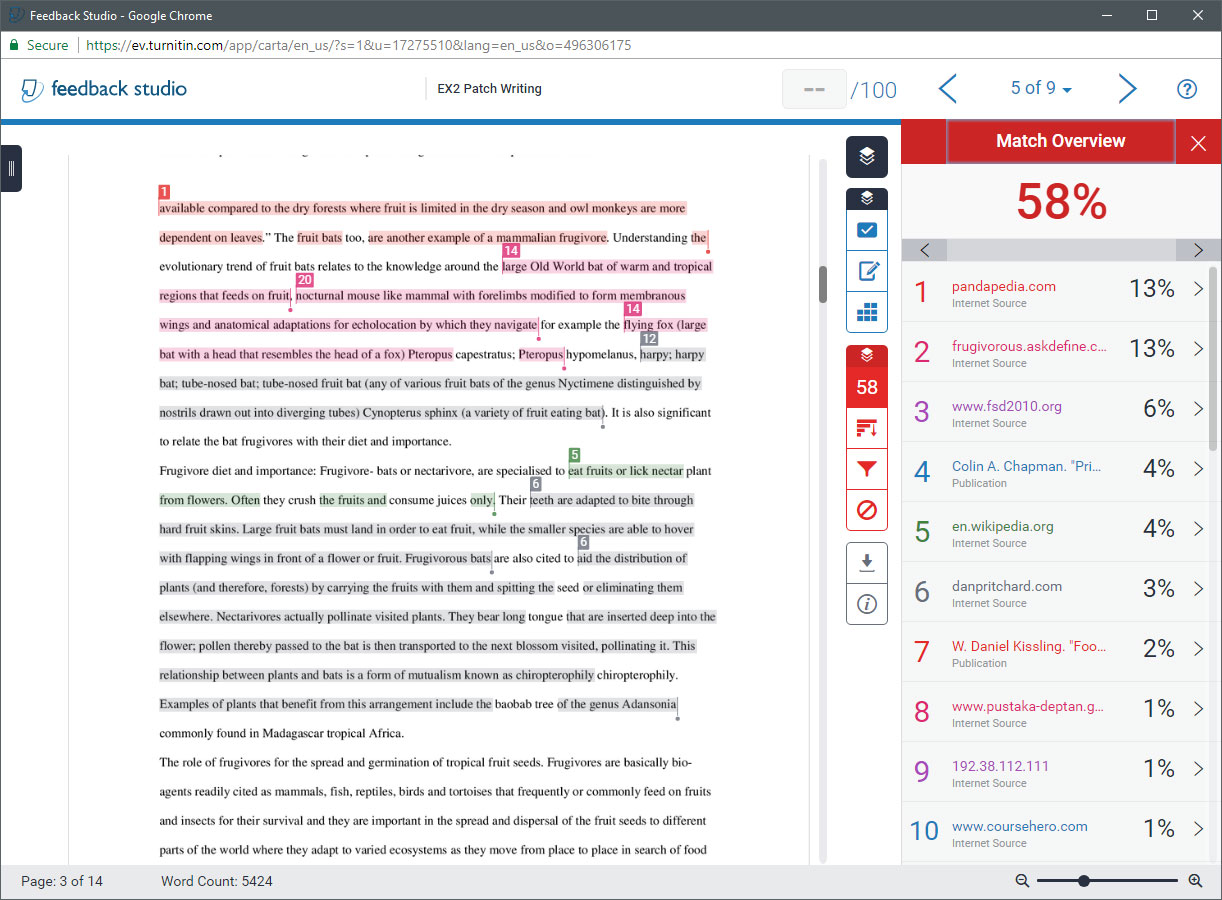Image resolution: width=1222 pixels, height=900 pixels.
Task: Open the left side panel handle
Action: pos(11,168)
